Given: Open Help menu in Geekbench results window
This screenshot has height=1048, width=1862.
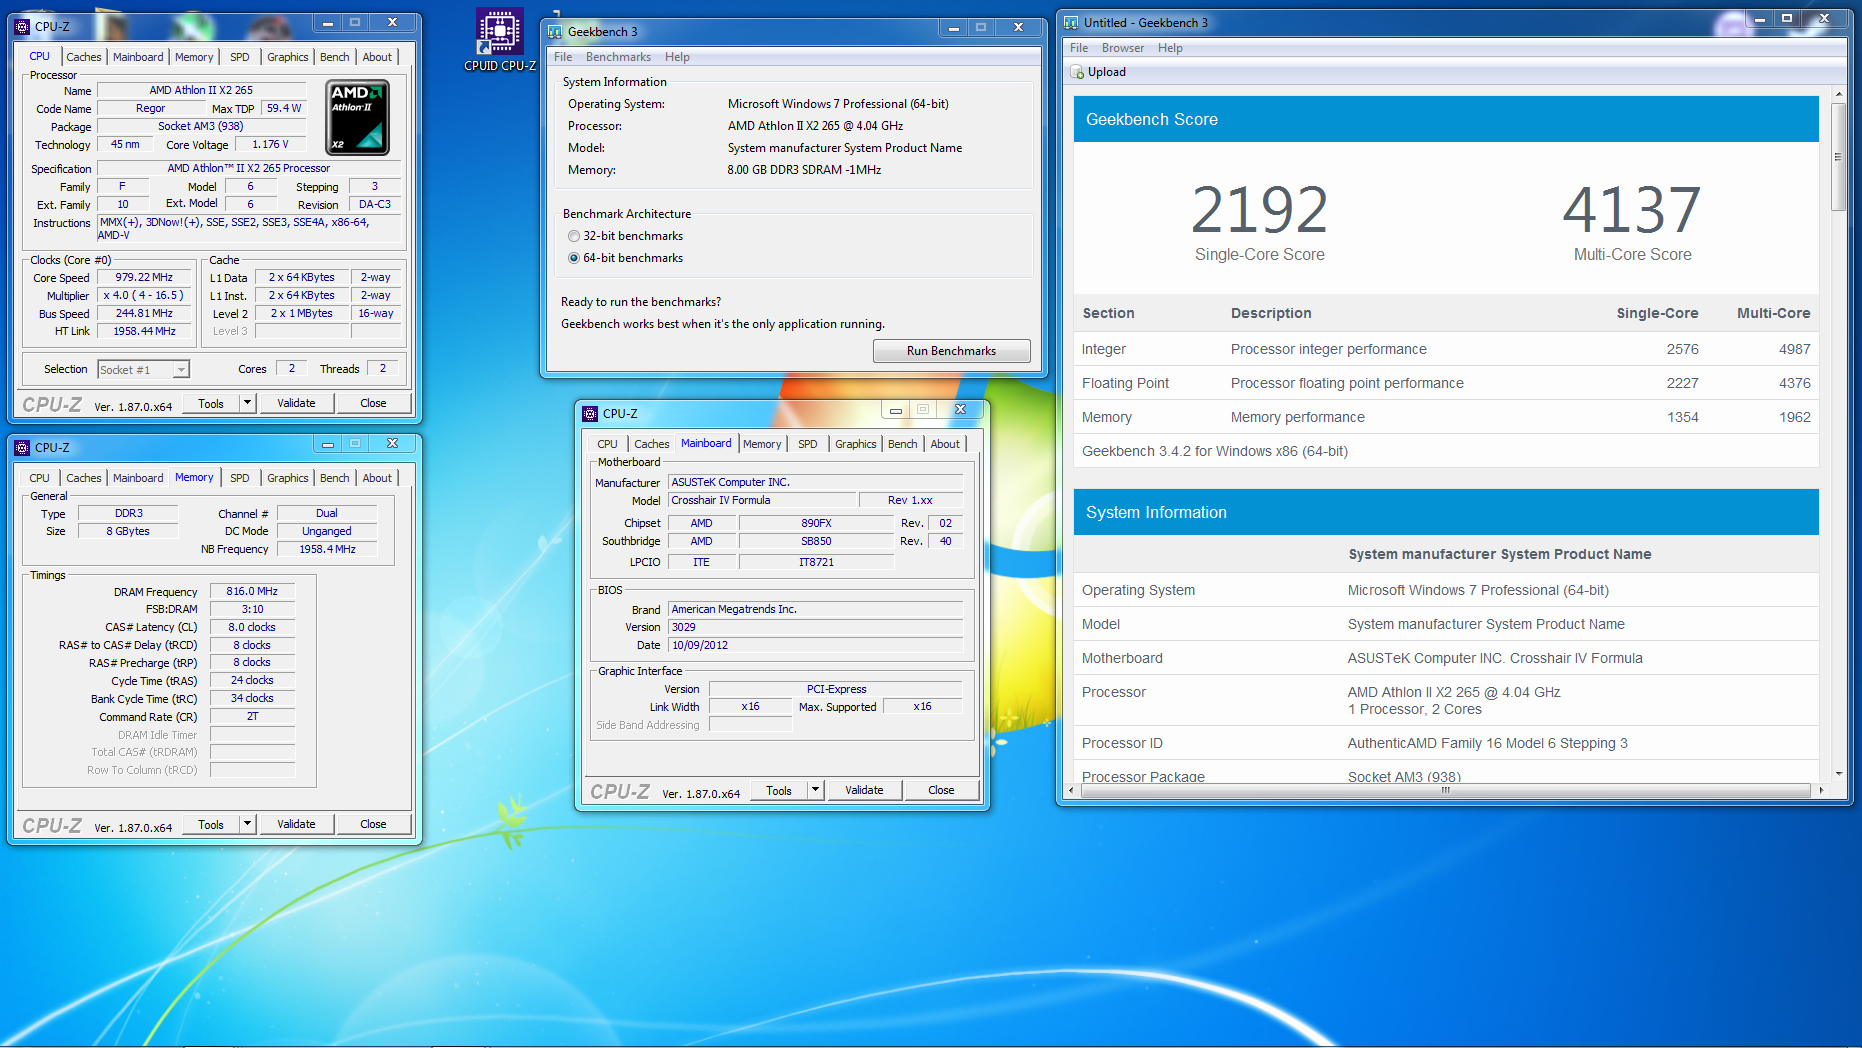Looking at the screenshot, I should click(1170, 48).
